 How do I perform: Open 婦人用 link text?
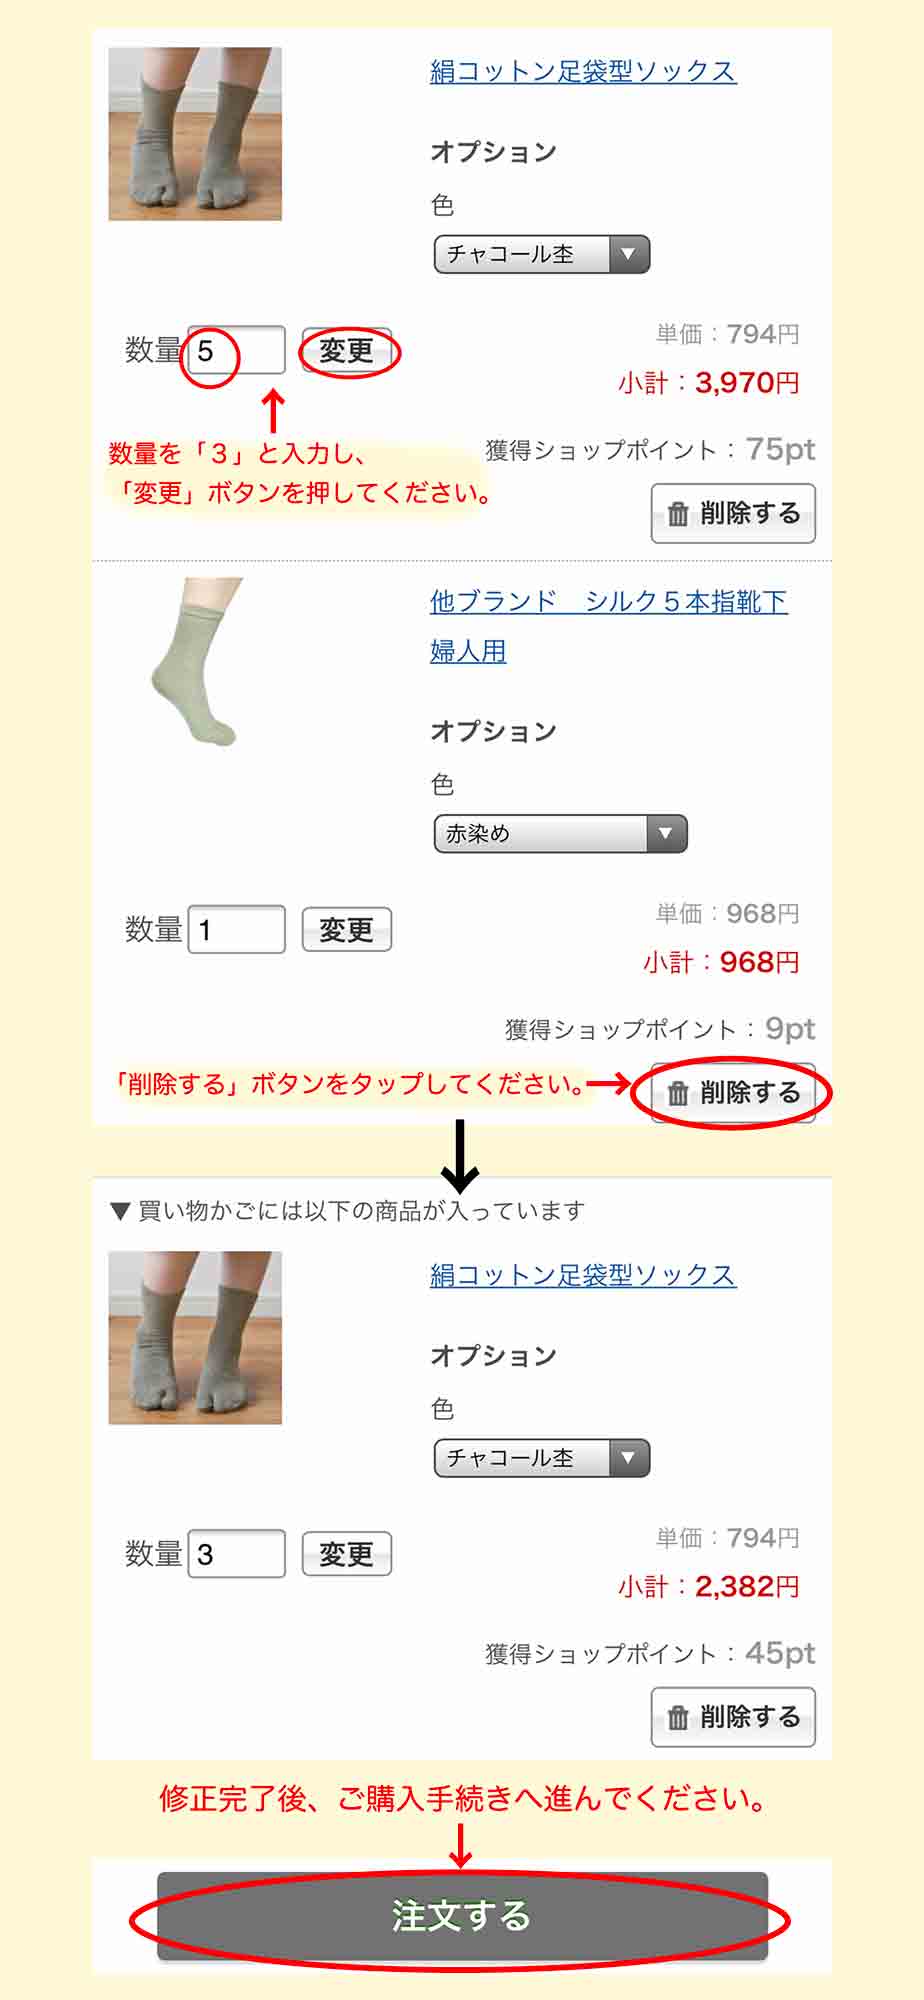click(468, 651)
